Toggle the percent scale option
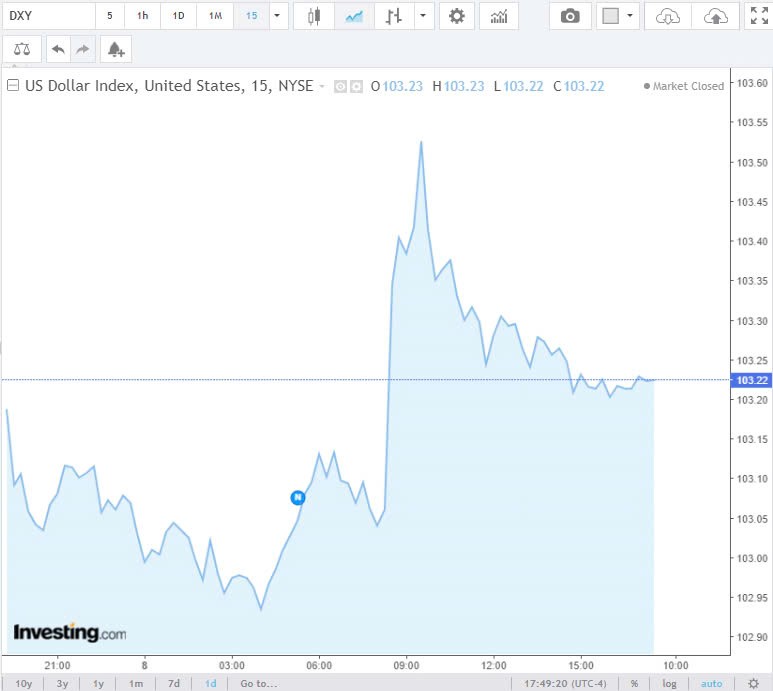 click(634, 683)
